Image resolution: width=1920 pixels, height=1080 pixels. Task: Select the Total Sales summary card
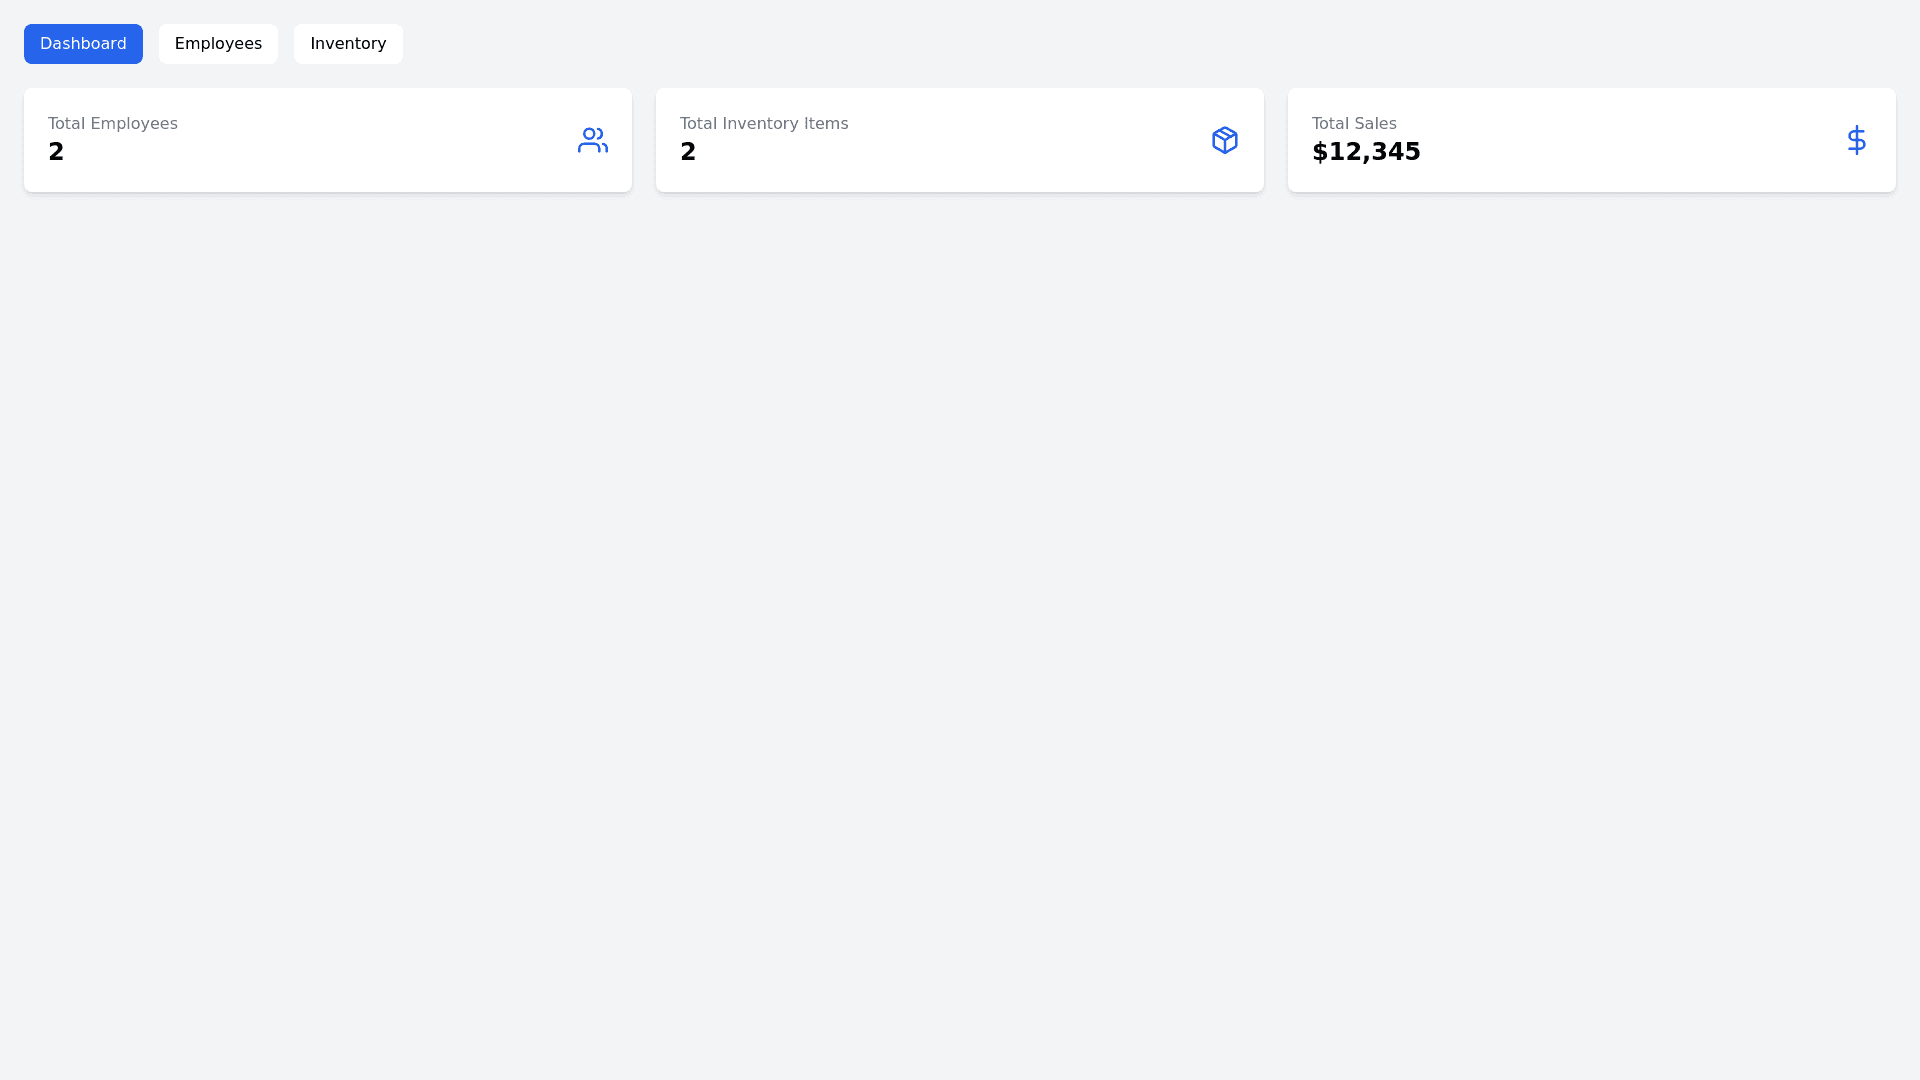point(1592,140)
